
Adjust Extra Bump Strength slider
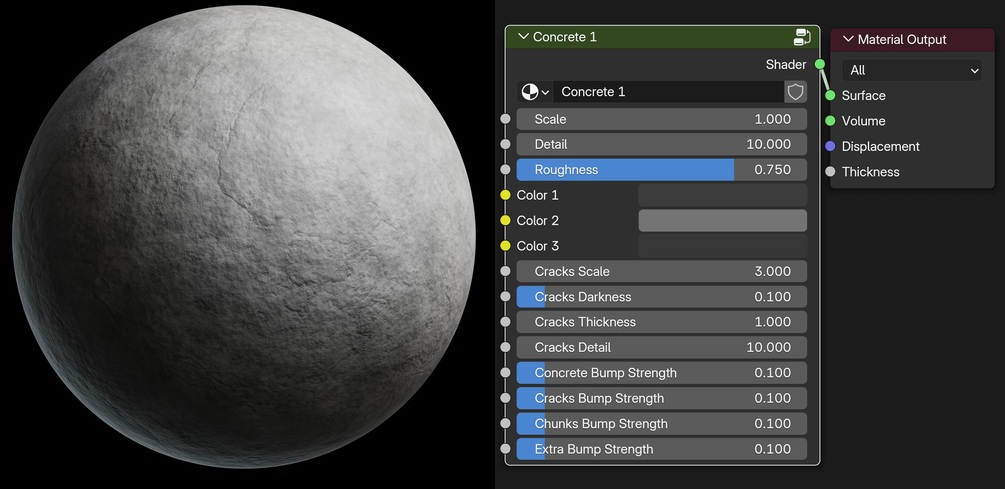(x=661, y=449)
